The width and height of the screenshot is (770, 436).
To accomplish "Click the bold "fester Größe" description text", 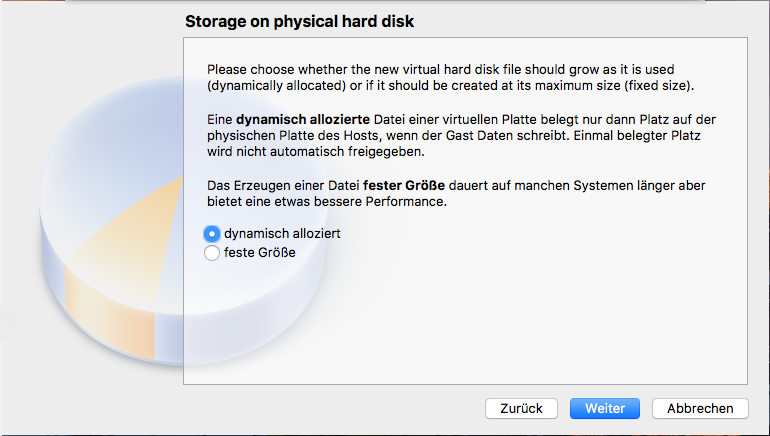I will click(403, 186).
